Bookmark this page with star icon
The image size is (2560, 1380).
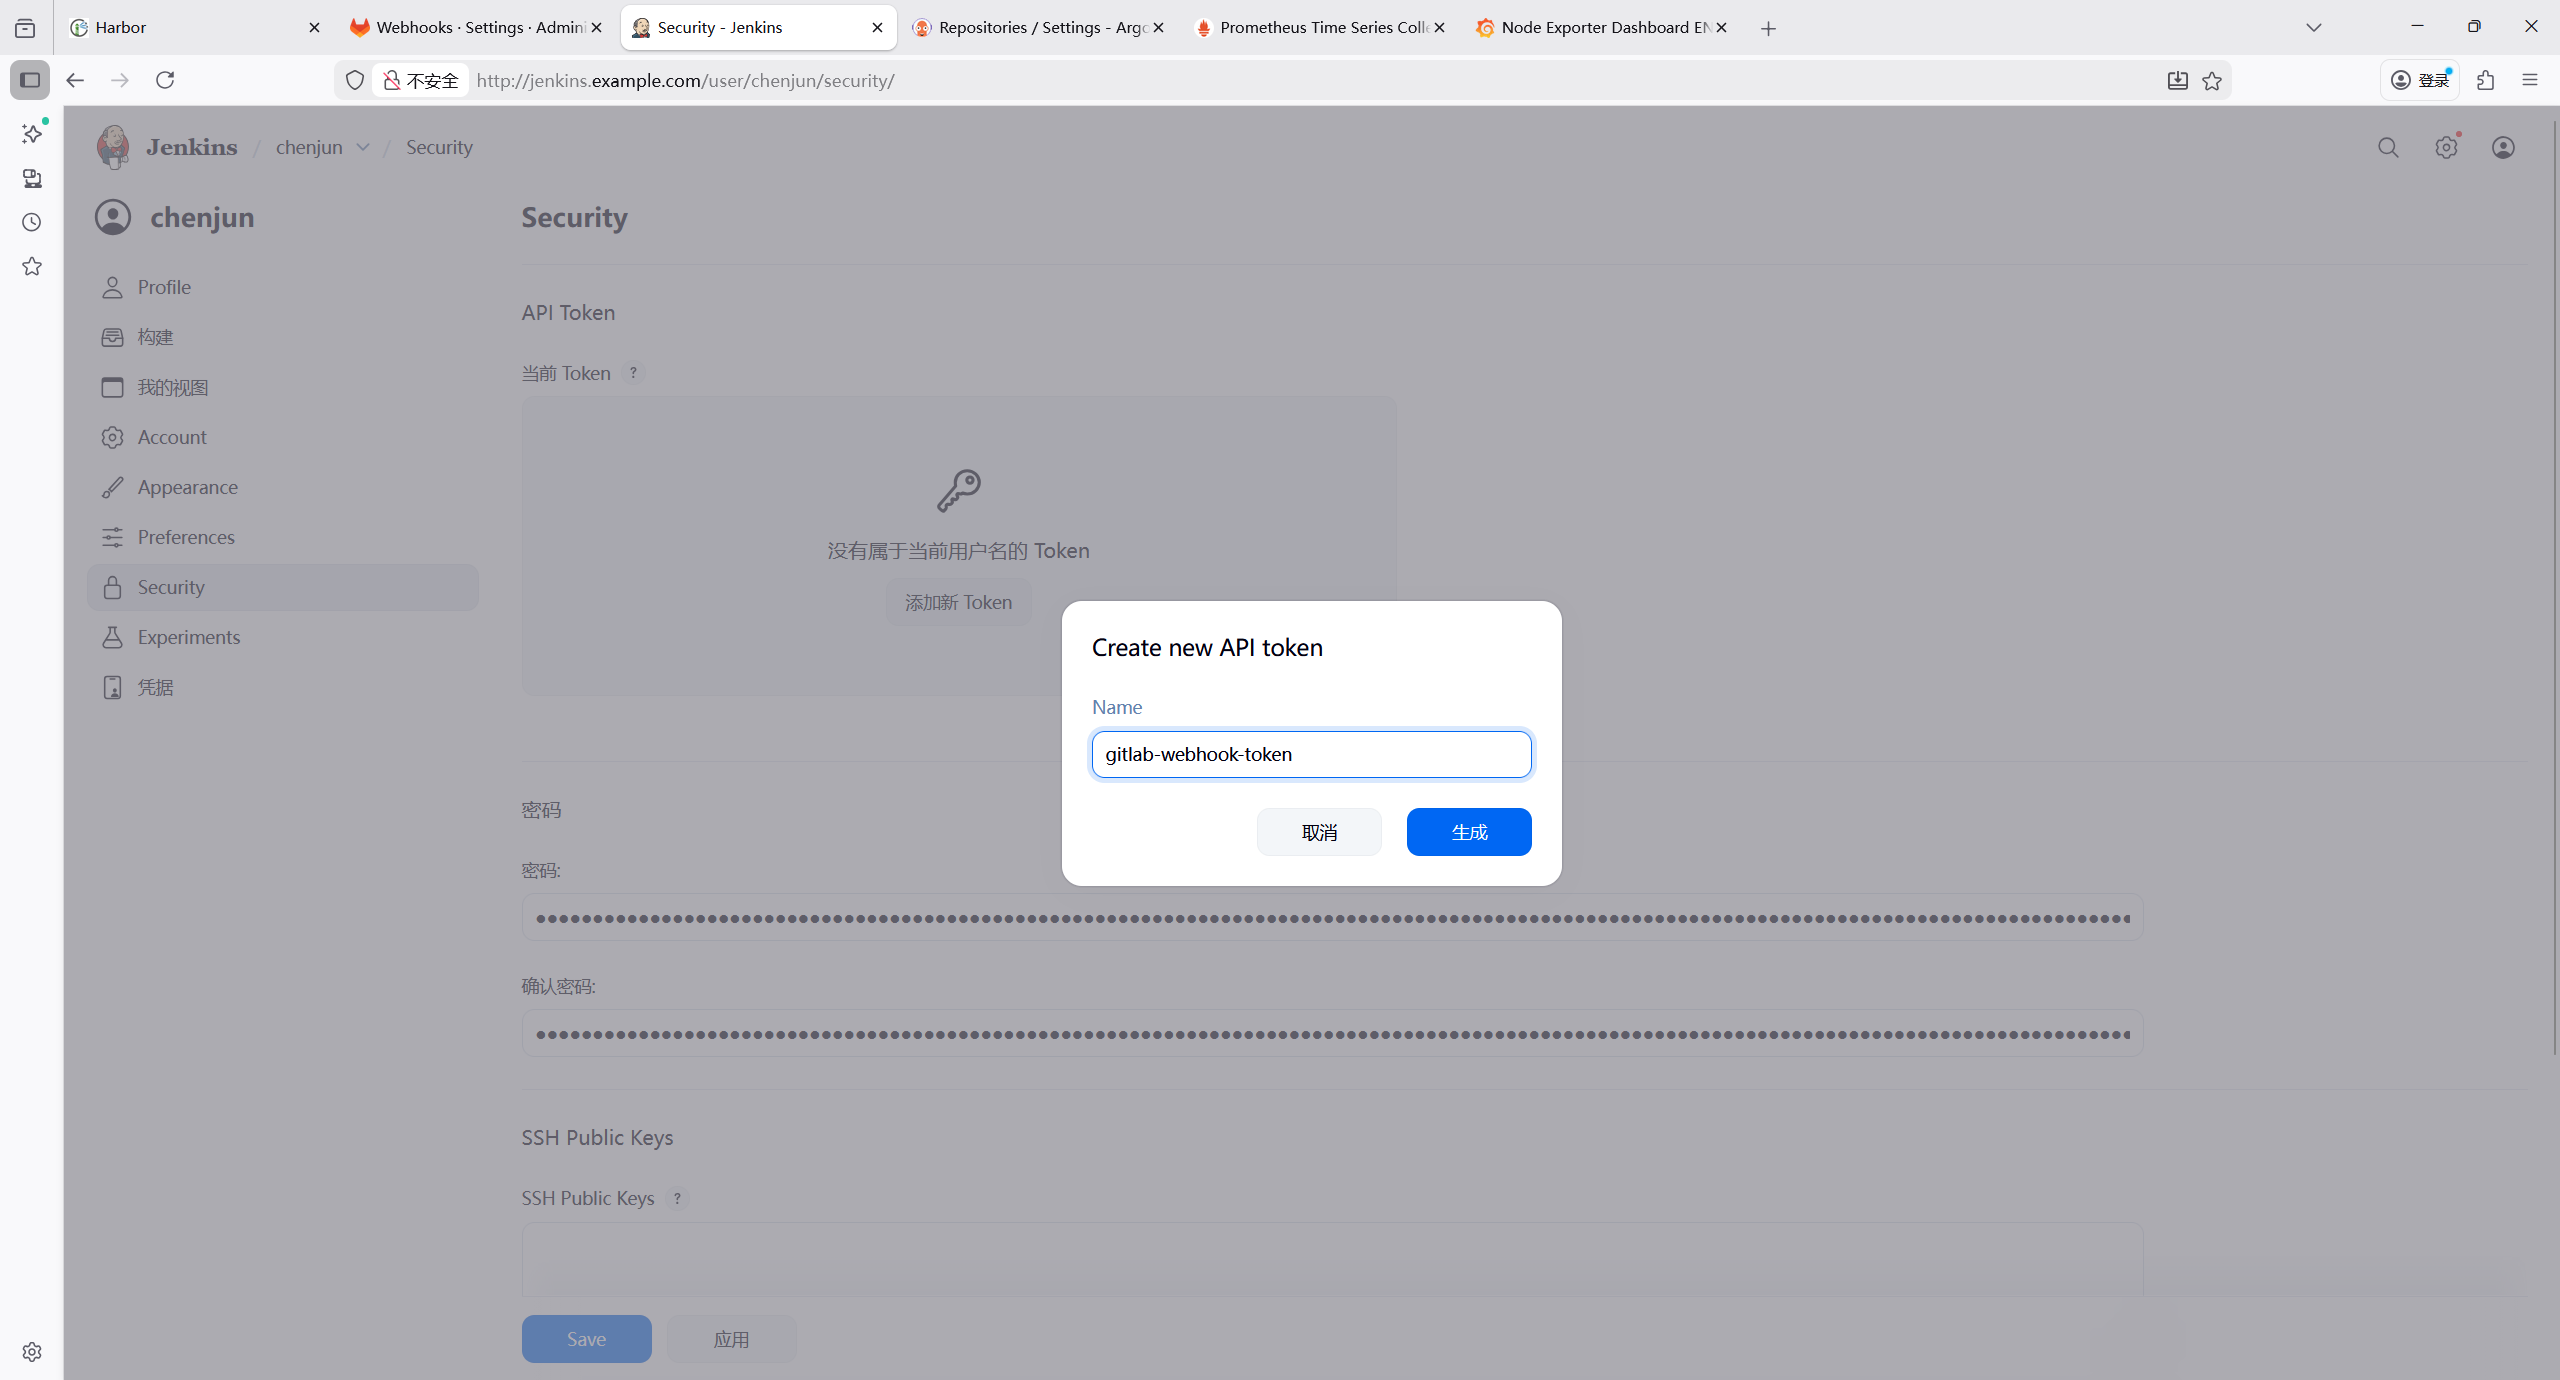(2212, 80)
